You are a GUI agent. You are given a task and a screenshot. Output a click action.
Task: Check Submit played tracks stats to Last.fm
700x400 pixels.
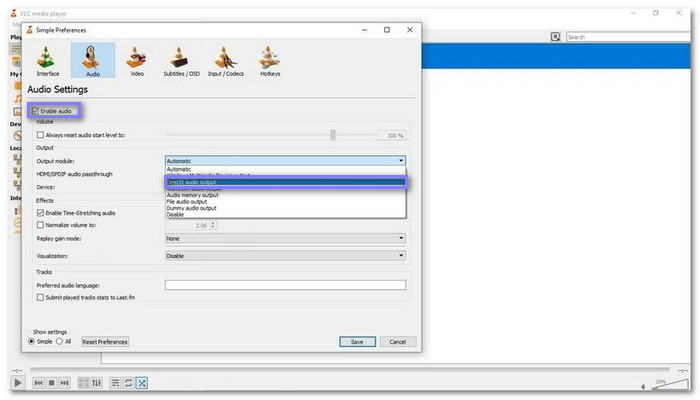coord(40,297)
